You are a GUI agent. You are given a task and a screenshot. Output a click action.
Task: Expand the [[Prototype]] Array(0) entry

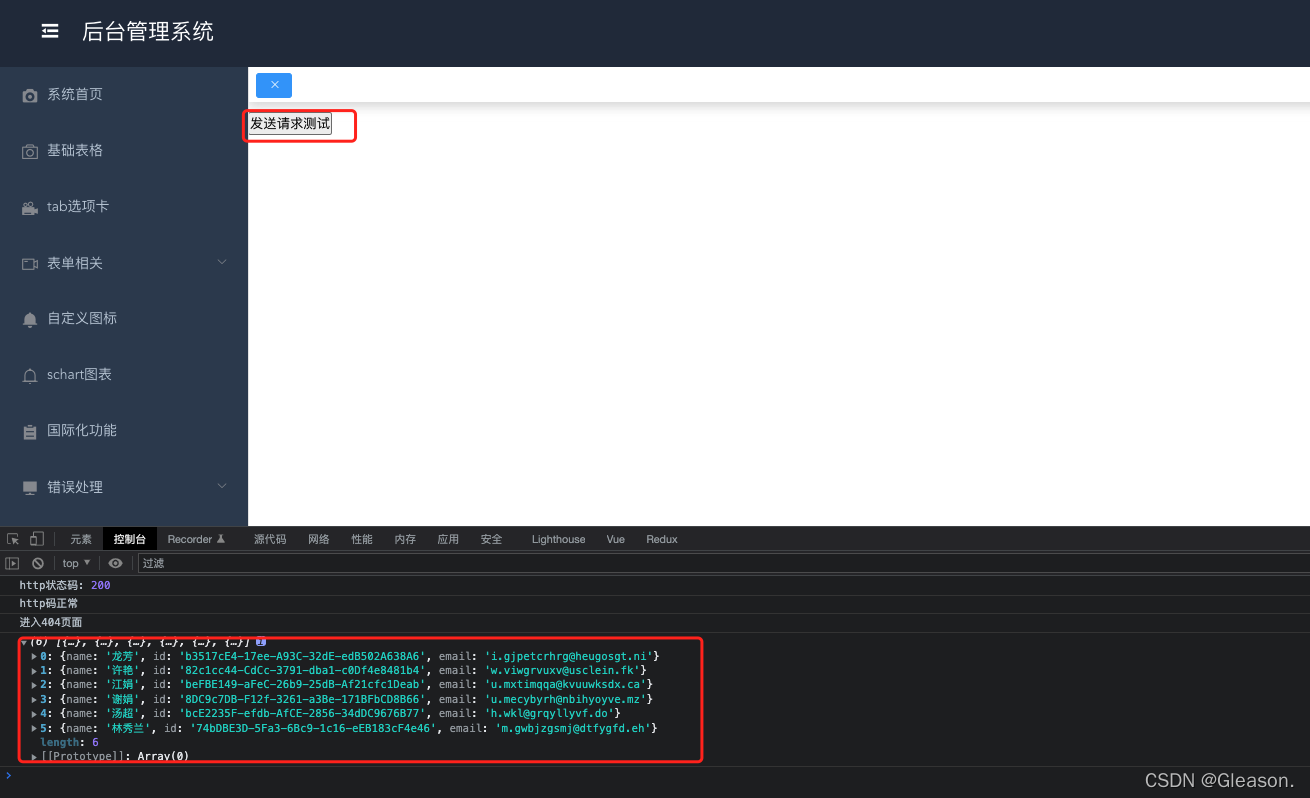35,757
